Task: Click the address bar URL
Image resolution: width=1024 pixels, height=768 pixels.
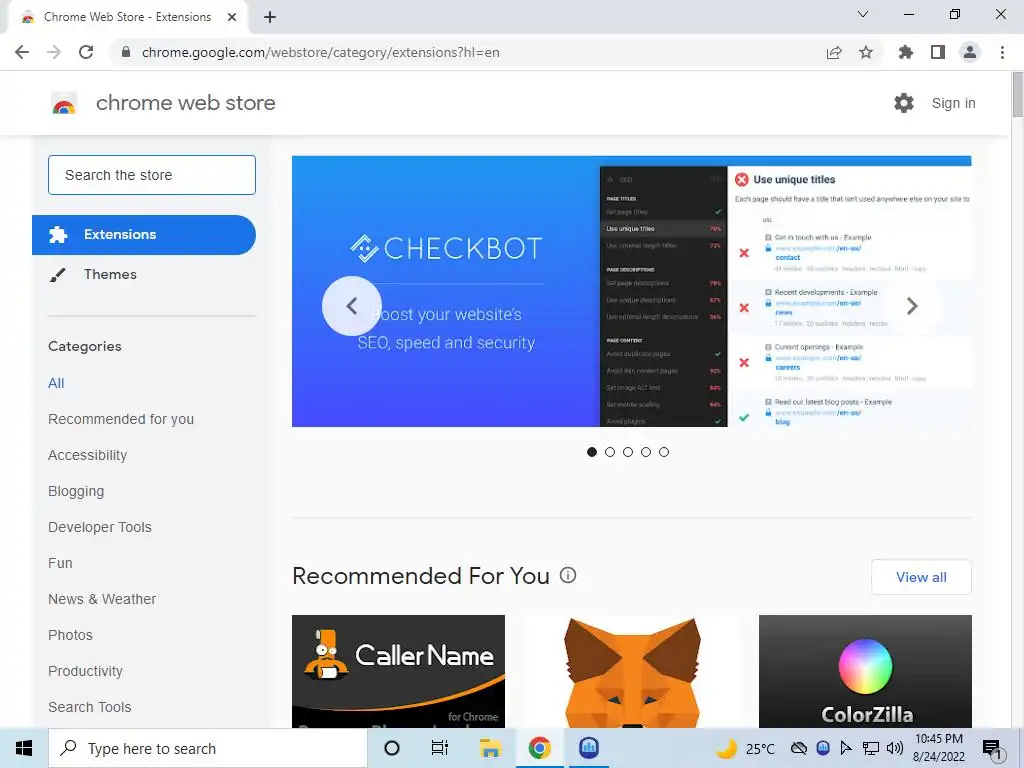Action: click(321, 52)
